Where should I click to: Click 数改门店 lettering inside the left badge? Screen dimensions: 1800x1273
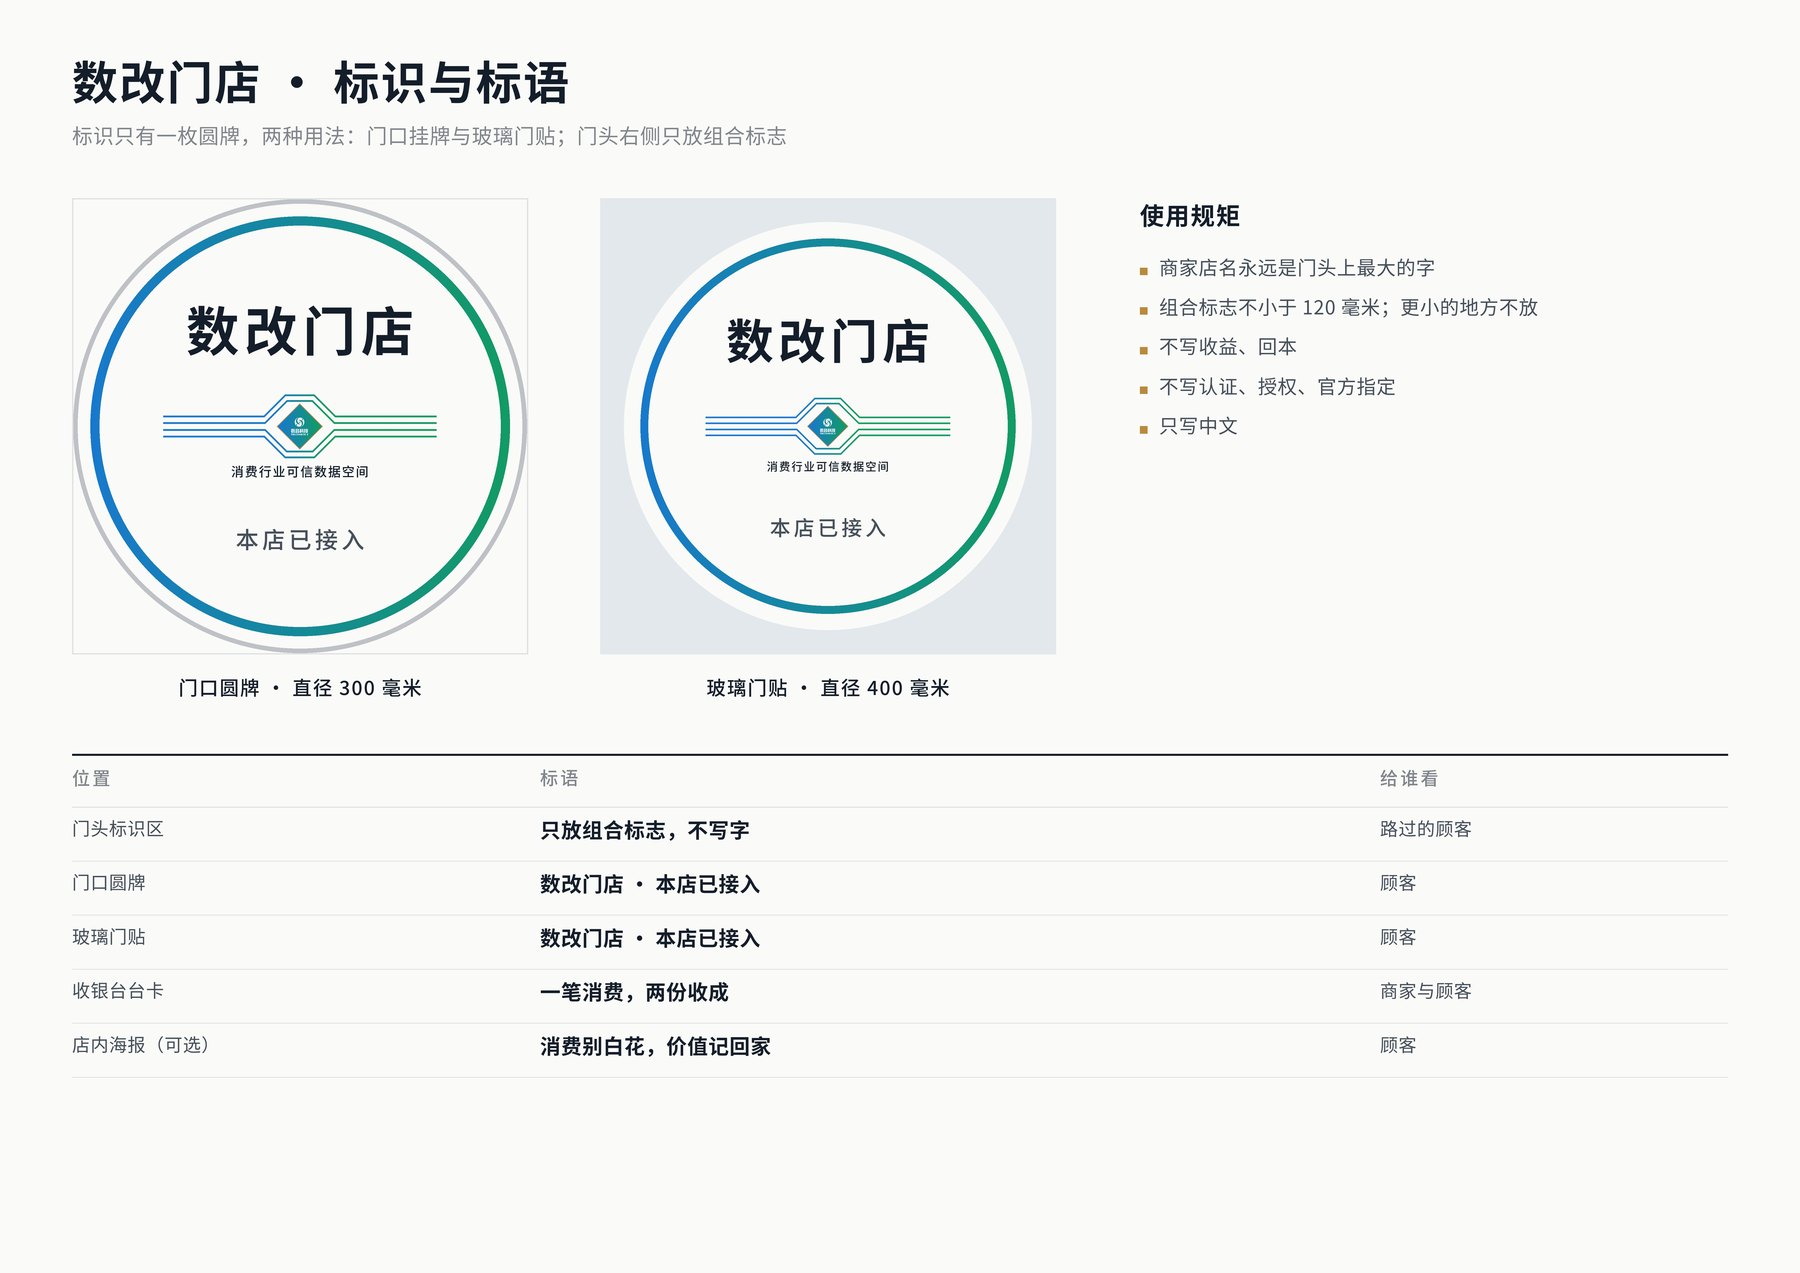[x=300, y=332]
